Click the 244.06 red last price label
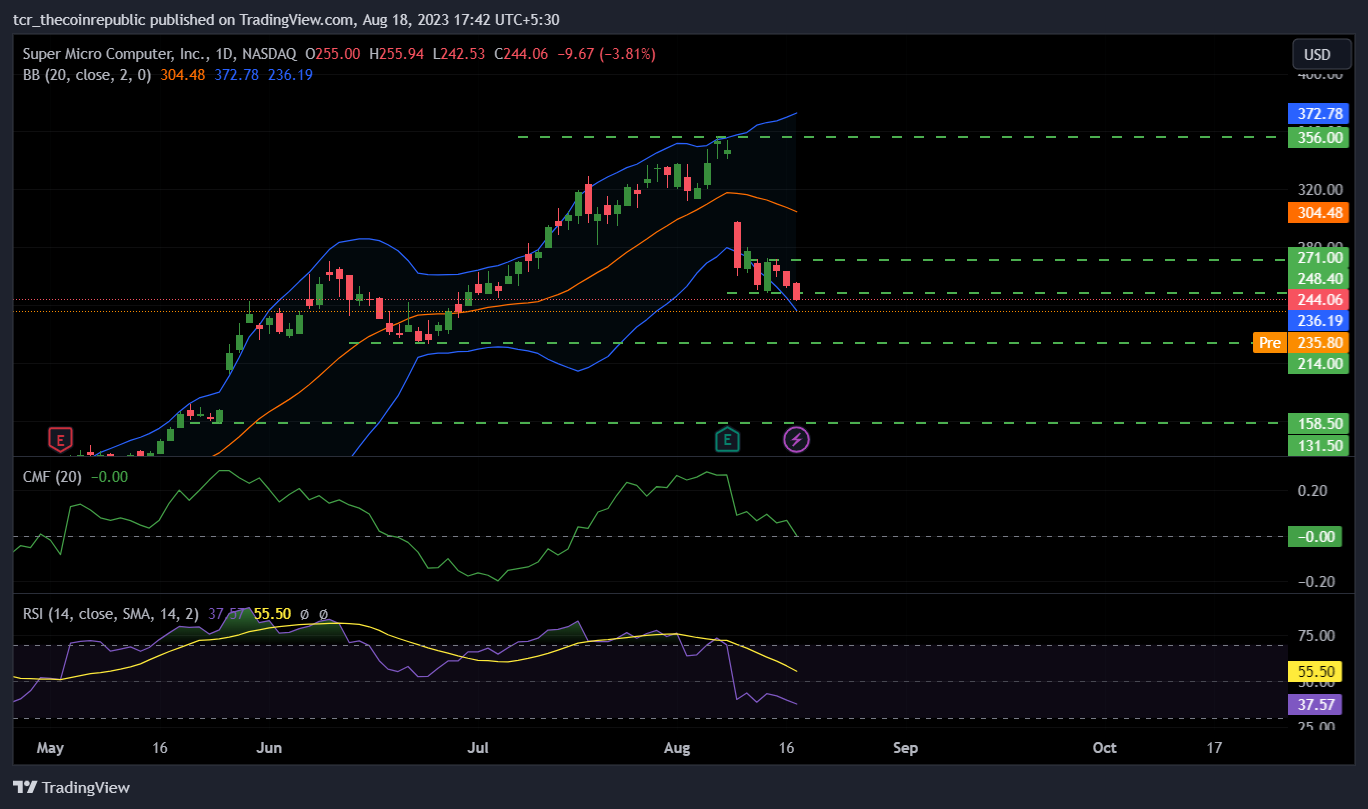The height and width of the screenshot is (809, 1368). tap(1318, 299)
